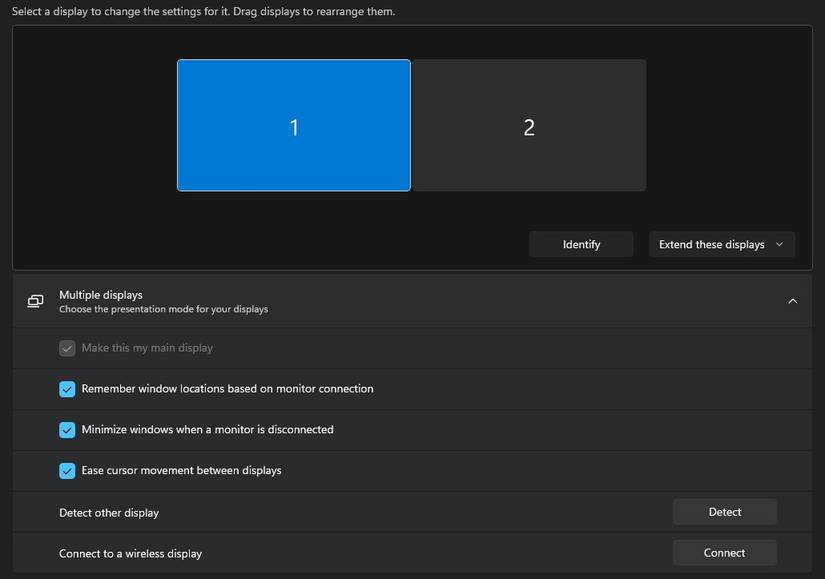This screenshot has height=579, width=825.
Task: Click the Connect to a wireless display label
Action: 130,554
